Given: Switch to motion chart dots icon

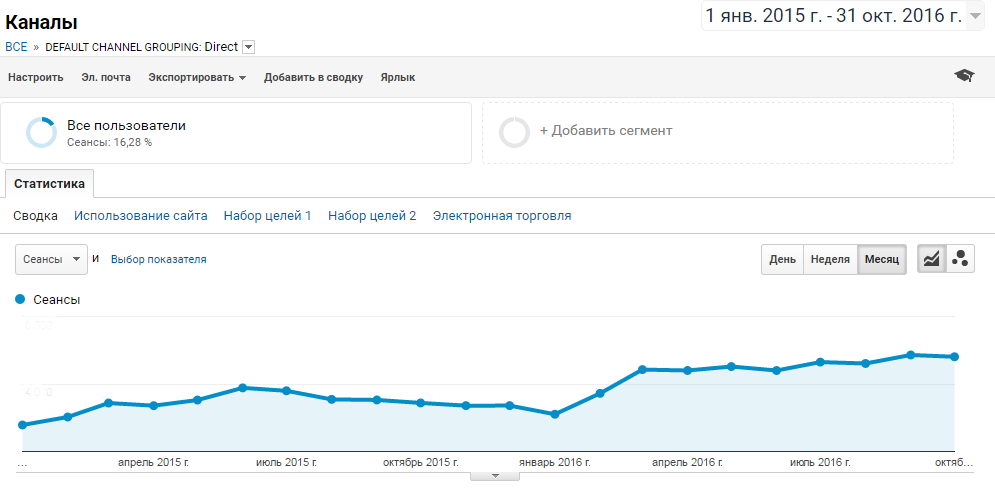Looking at the screenshot, I should coord(960,259).
